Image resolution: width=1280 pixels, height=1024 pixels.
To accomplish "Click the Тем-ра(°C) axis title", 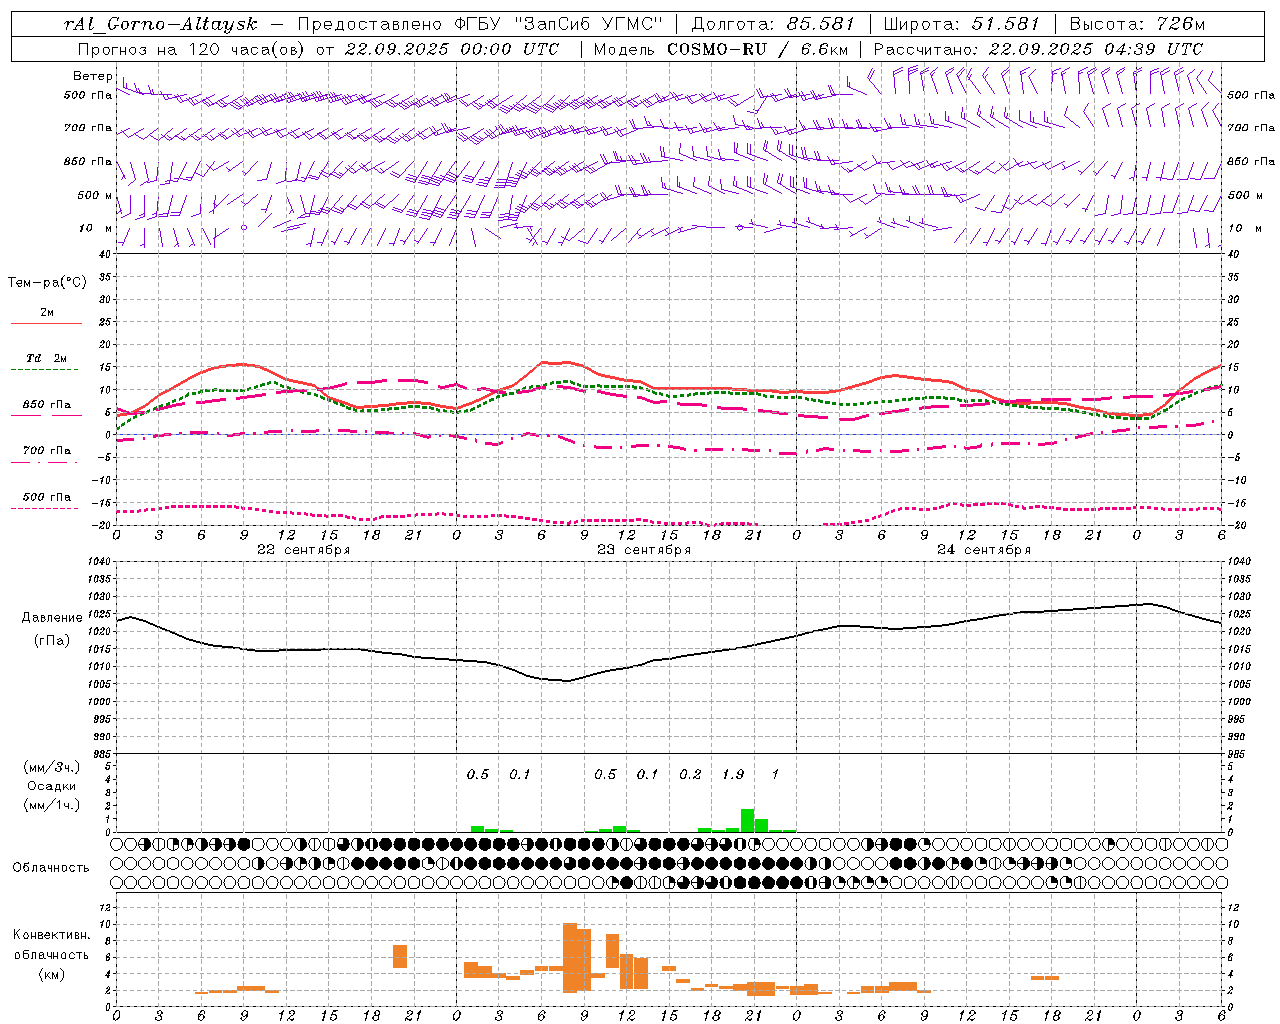I will [x=47, y=282].
